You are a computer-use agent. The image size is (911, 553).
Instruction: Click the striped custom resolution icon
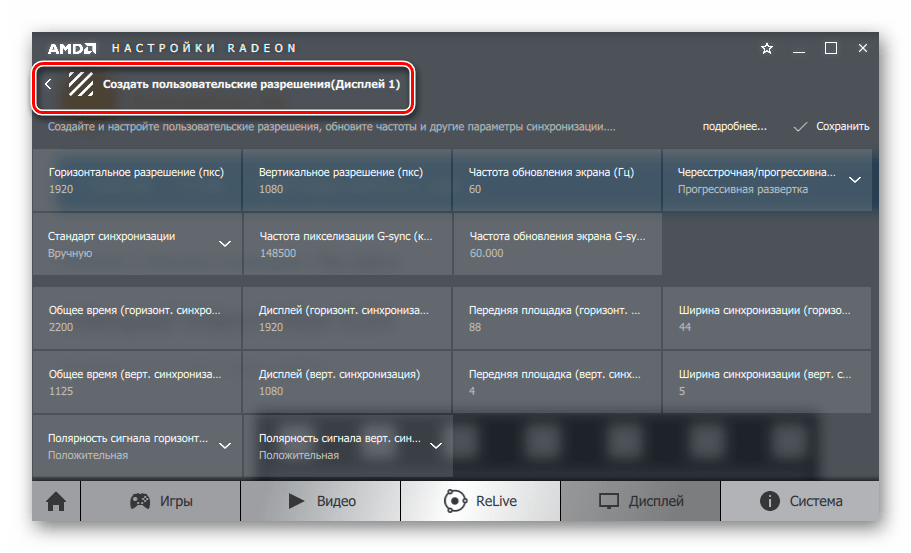[x=81, y=85]
